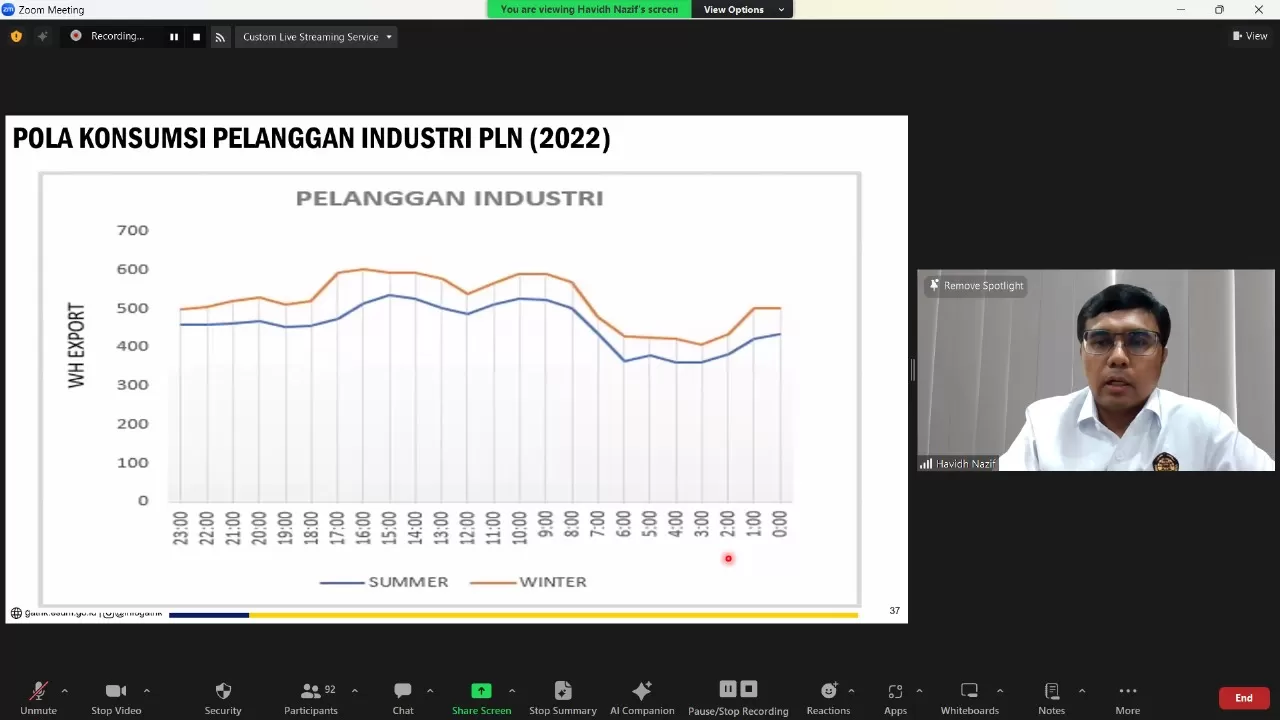Viewport: 1280px width, 720px height.
Task: Open the Share Screen options chevron
Action: pyautogui.click(x=511, y=690)
